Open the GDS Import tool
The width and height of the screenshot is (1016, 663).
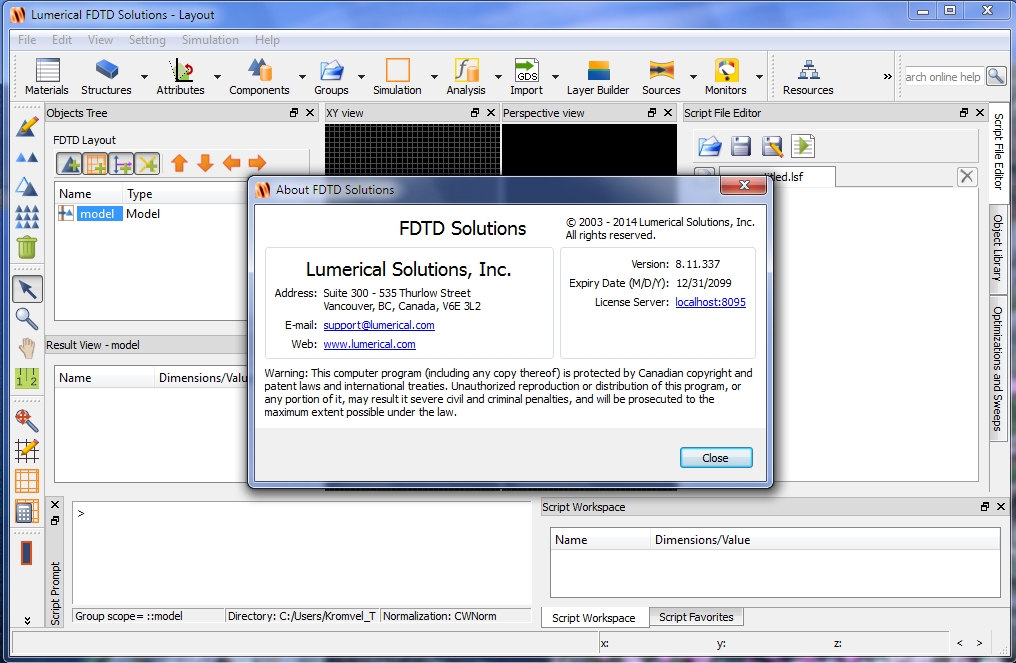tap(526, 70)
